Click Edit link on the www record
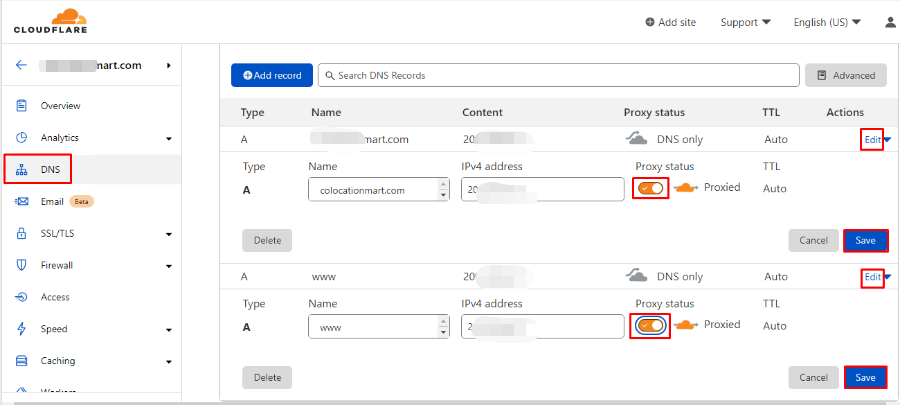 point(872,277)
